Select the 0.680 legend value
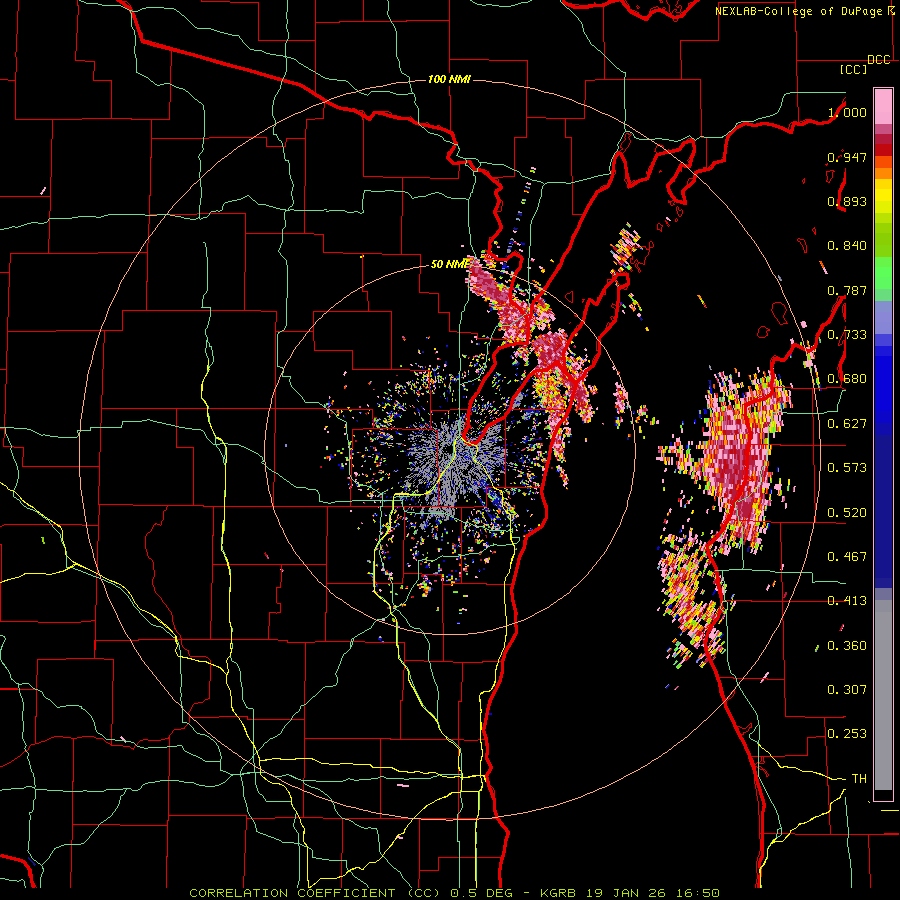Screen dimensions: 900x900 tap(847, 379)
